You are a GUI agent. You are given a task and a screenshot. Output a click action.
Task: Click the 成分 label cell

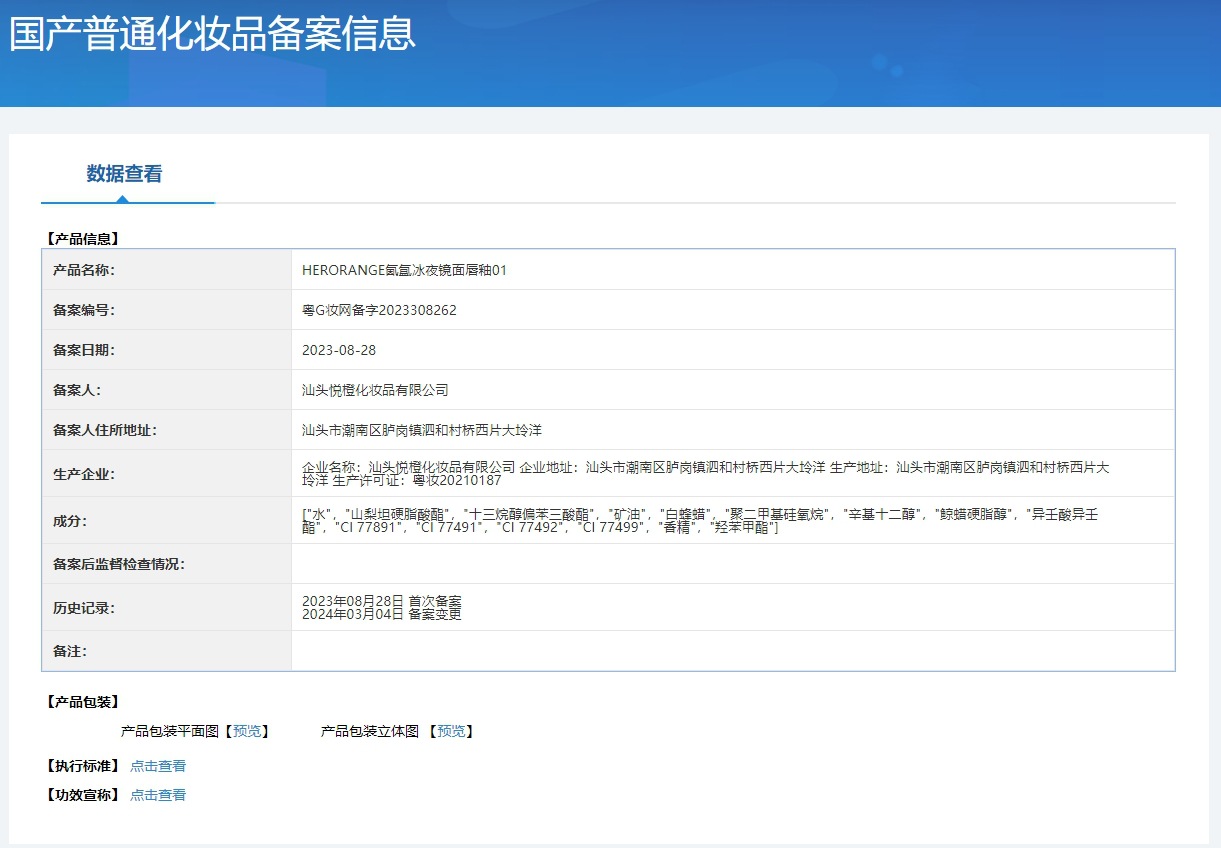click(167, 520)
